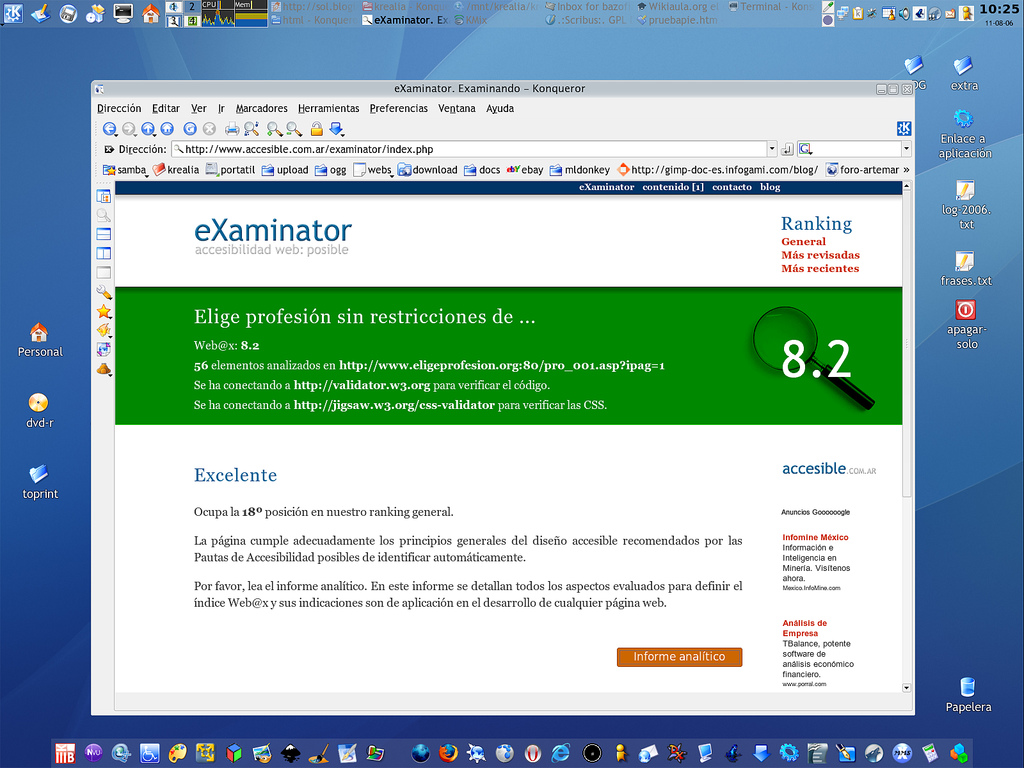This screenshot has width=1024, height=768.
Task: Click the address URL input field
Action: click(x=469, y=150)
